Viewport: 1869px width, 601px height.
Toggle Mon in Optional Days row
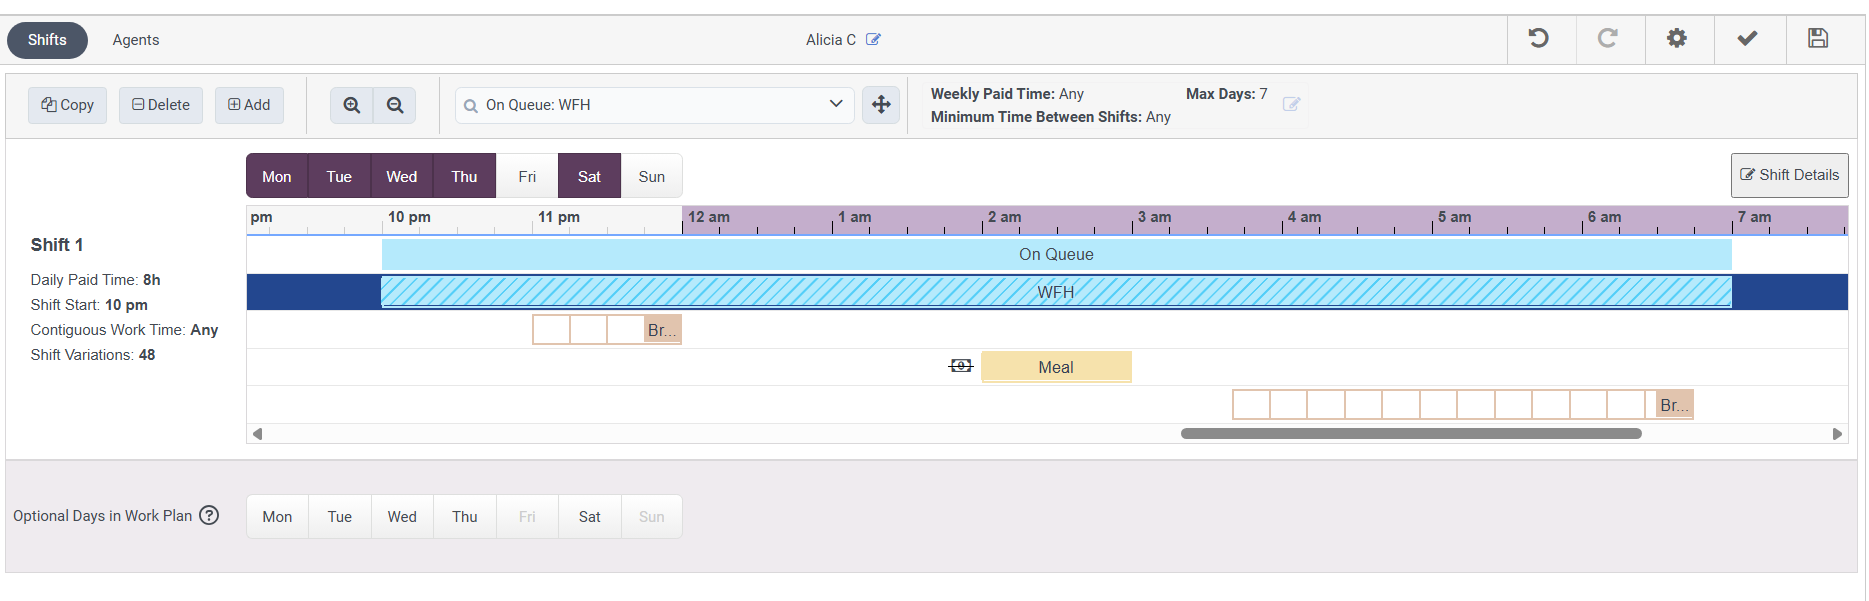tap(277, 517)
